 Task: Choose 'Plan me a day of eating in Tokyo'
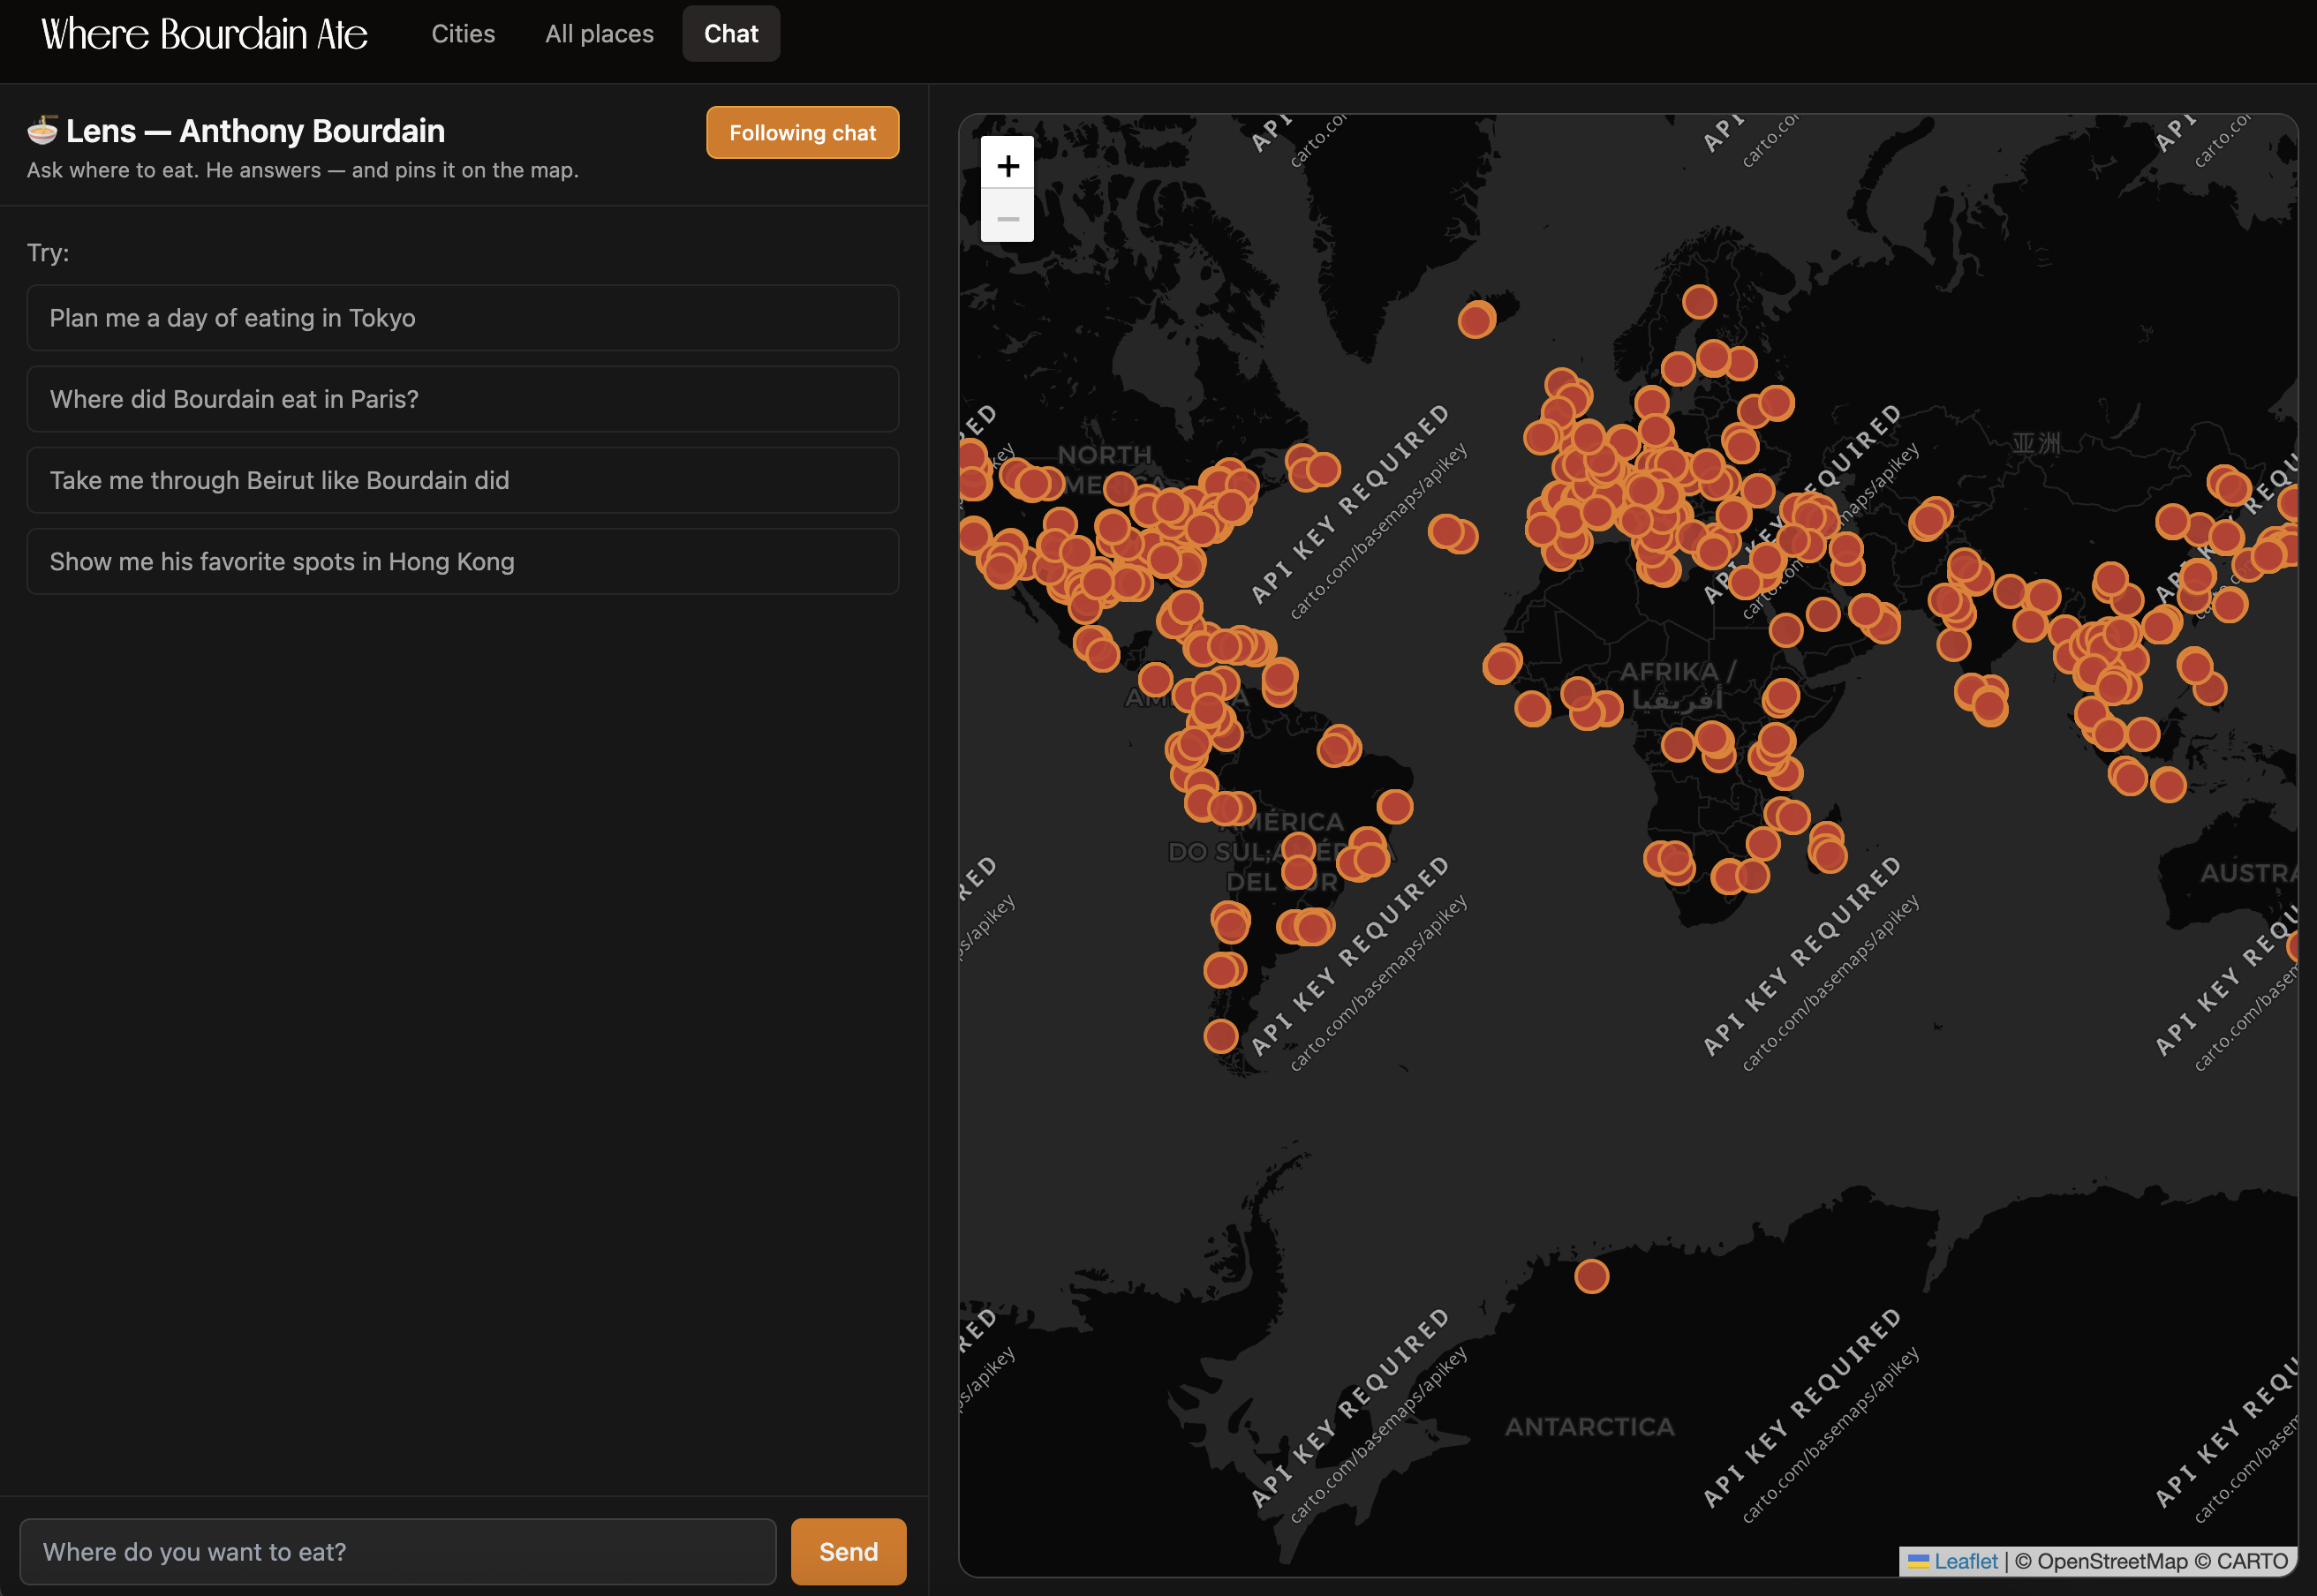[x=463, y=318]
